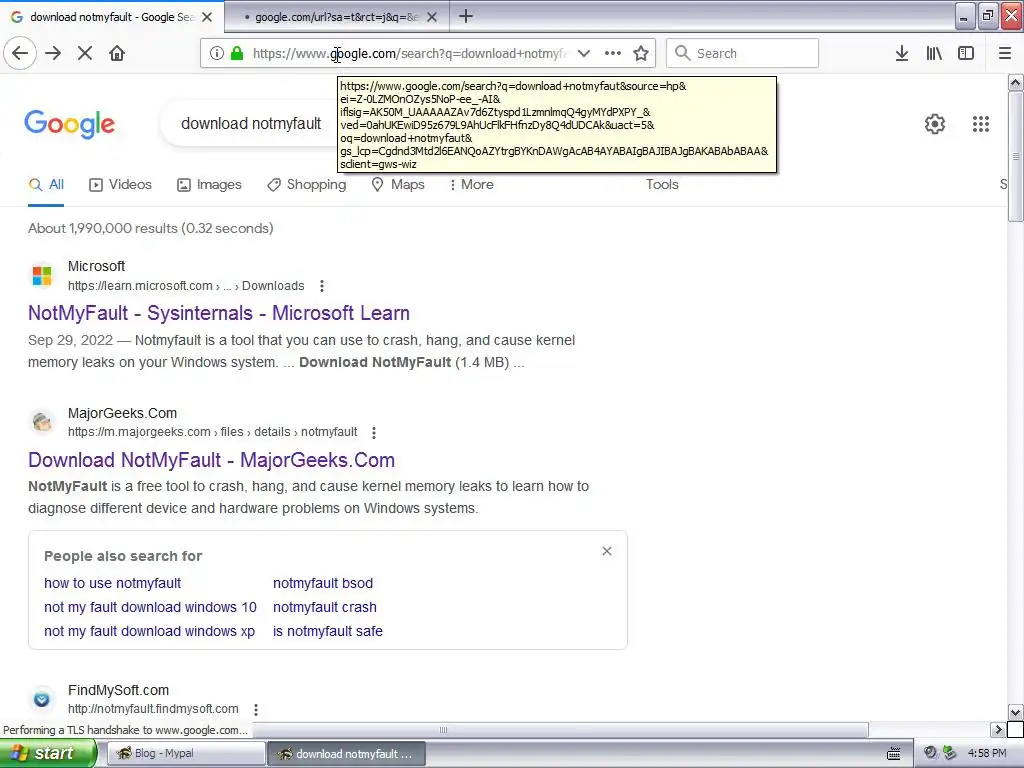The width and height of the screenshot is (1024, 768).
Task: Search not my fault download windows 10
Action: tap(150, 607)
